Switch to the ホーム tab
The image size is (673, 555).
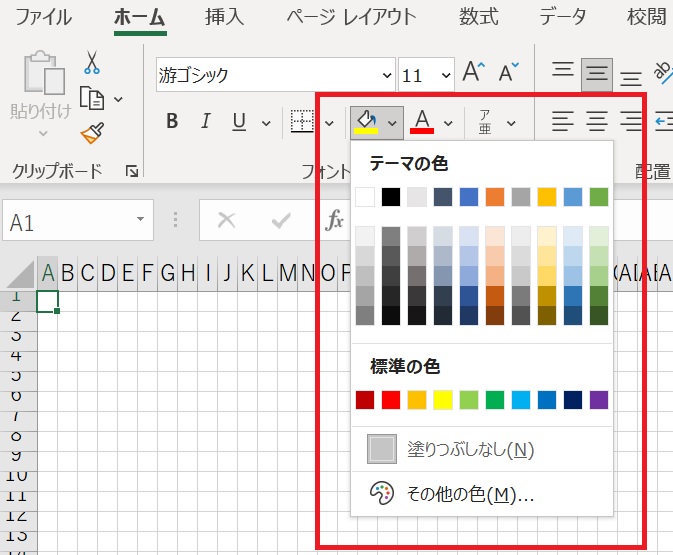point(140,18)
